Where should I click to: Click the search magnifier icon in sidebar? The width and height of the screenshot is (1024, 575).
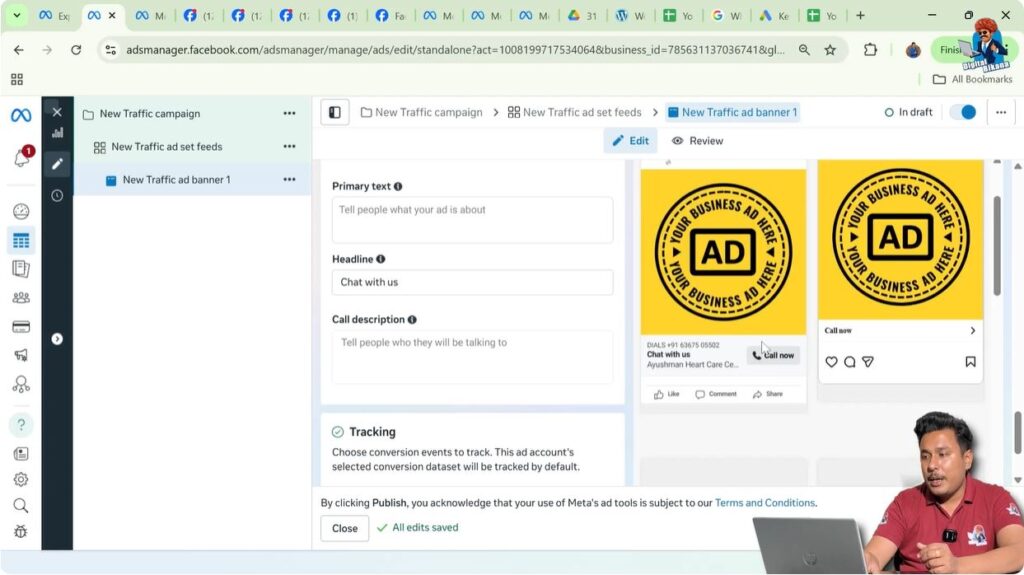coord(20,506)
